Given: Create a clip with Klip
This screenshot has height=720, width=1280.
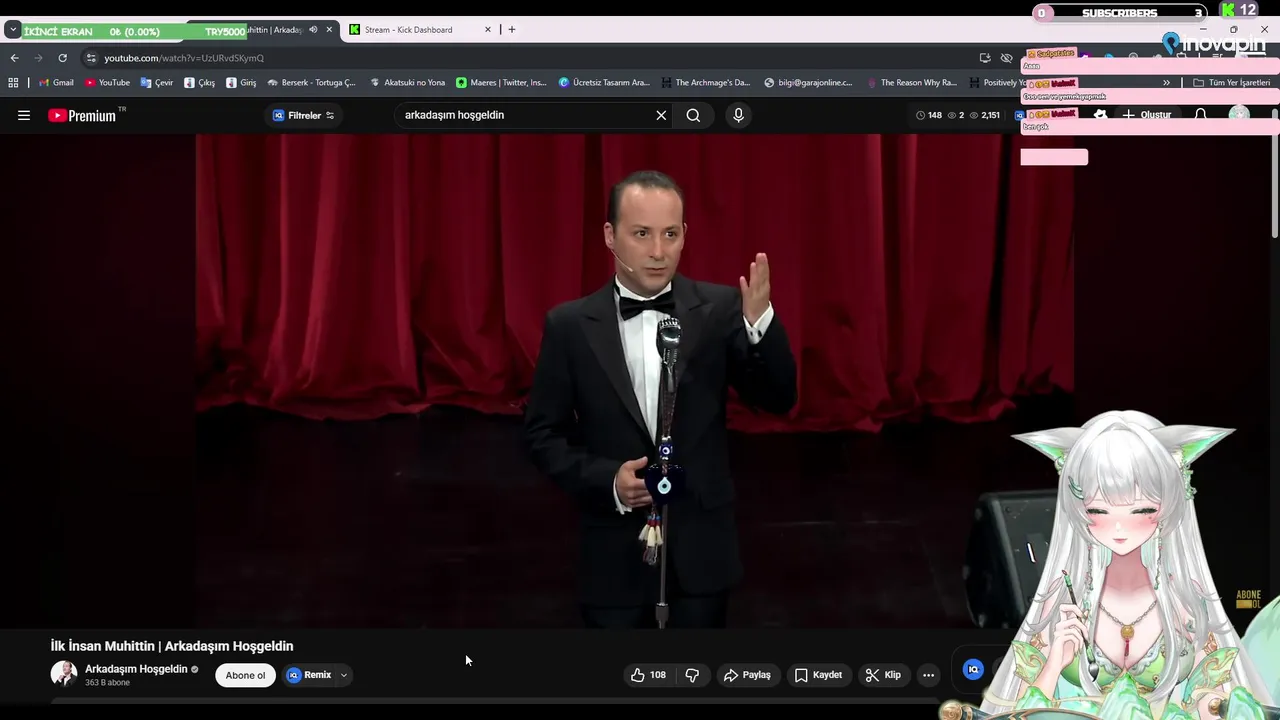Looking at the screenshot, I should pos(883,675).
